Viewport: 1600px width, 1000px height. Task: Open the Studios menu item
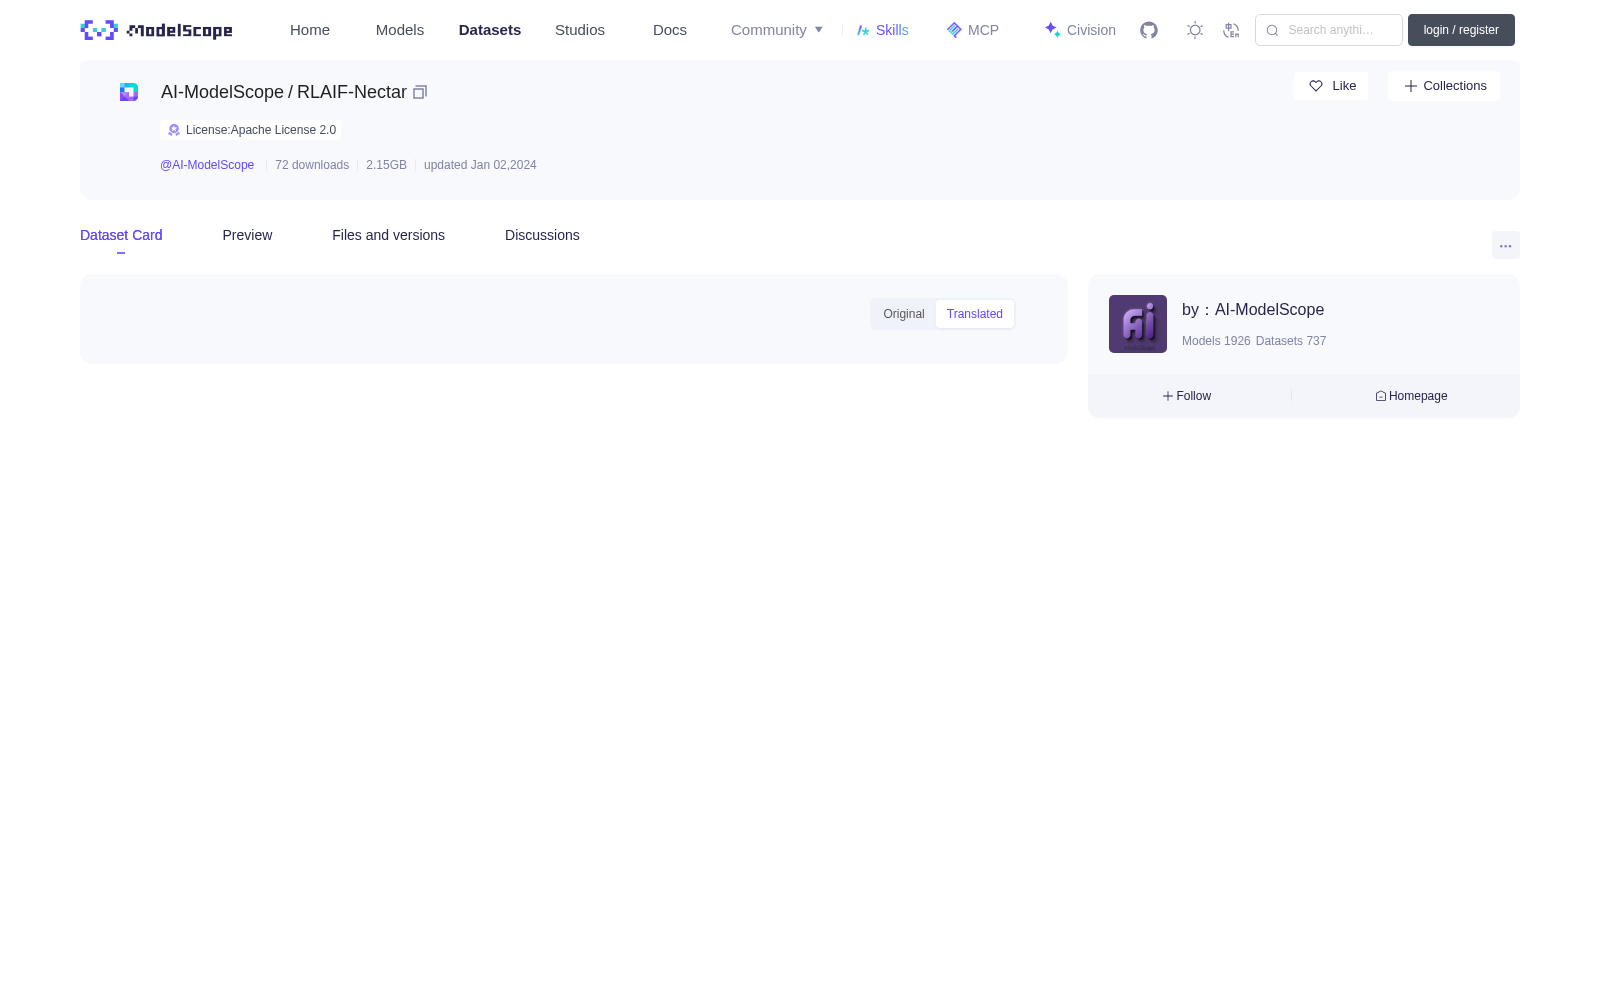580,30
